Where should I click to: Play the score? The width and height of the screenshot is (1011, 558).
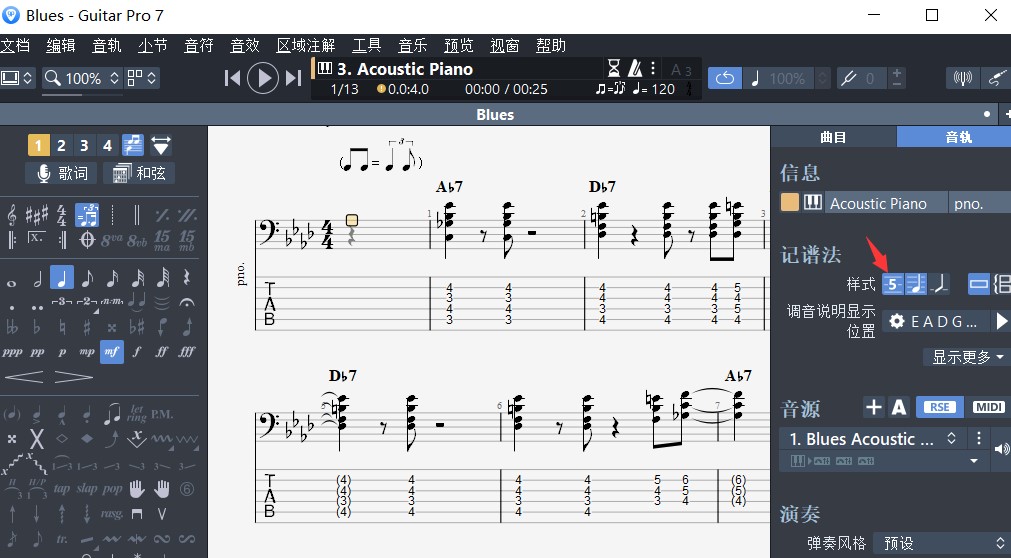coord(263,78)
